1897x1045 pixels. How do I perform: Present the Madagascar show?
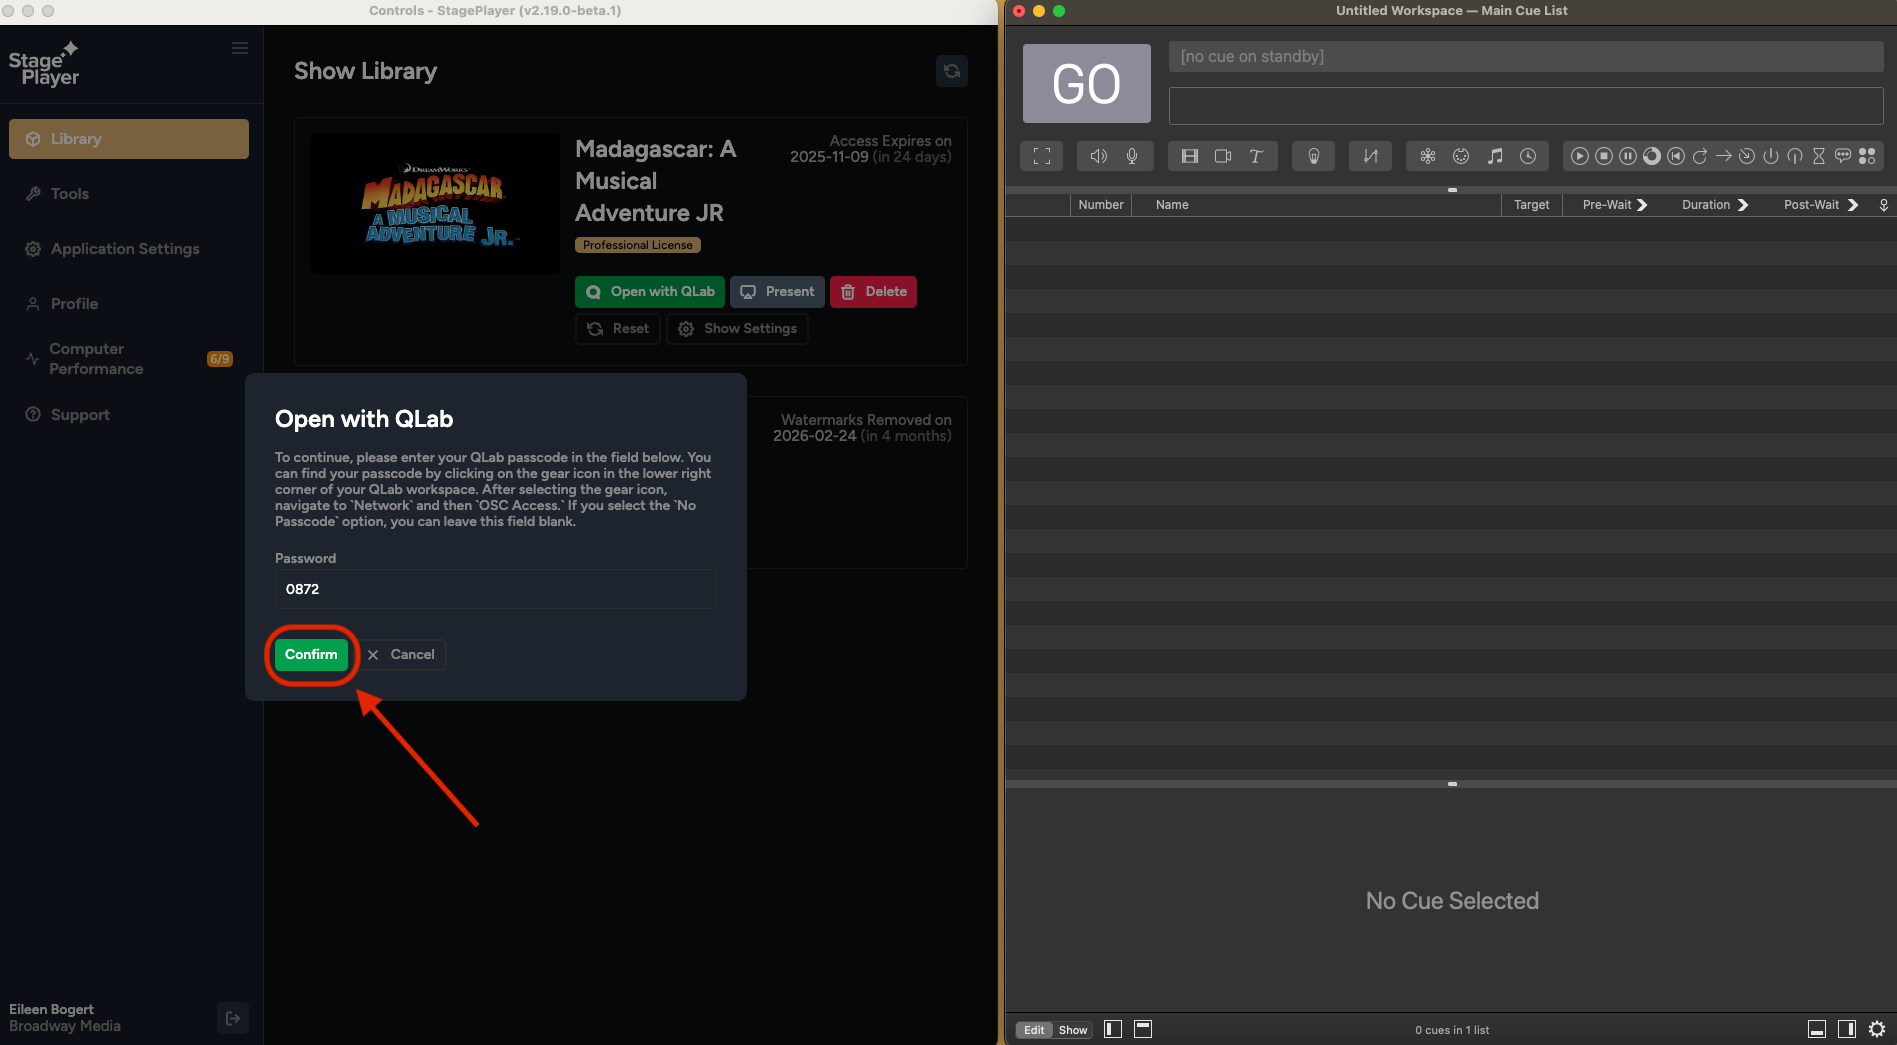[778, 292]
